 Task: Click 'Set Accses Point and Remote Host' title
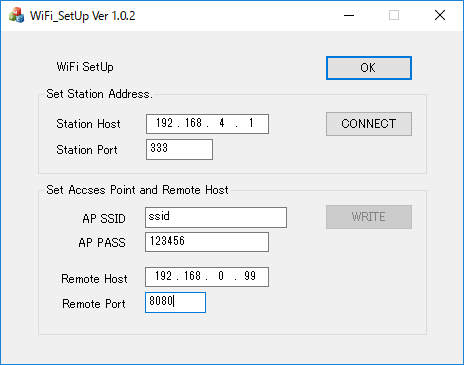(137, 190)
